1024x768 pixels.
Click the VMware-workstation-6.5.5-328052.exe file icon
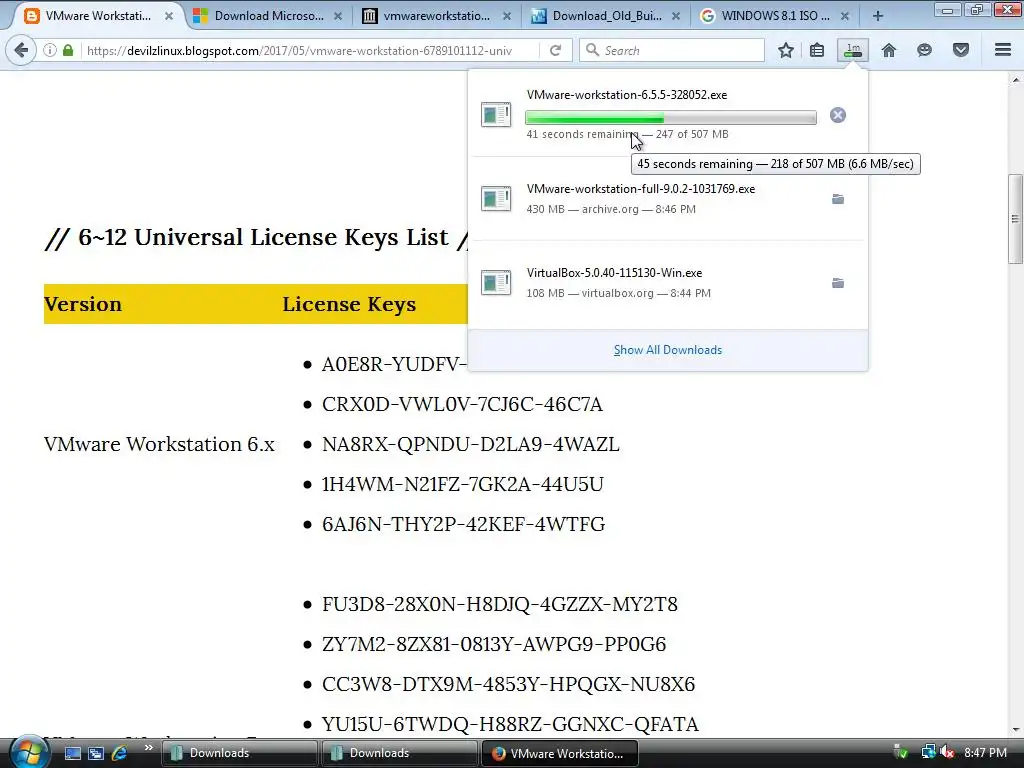496,114
